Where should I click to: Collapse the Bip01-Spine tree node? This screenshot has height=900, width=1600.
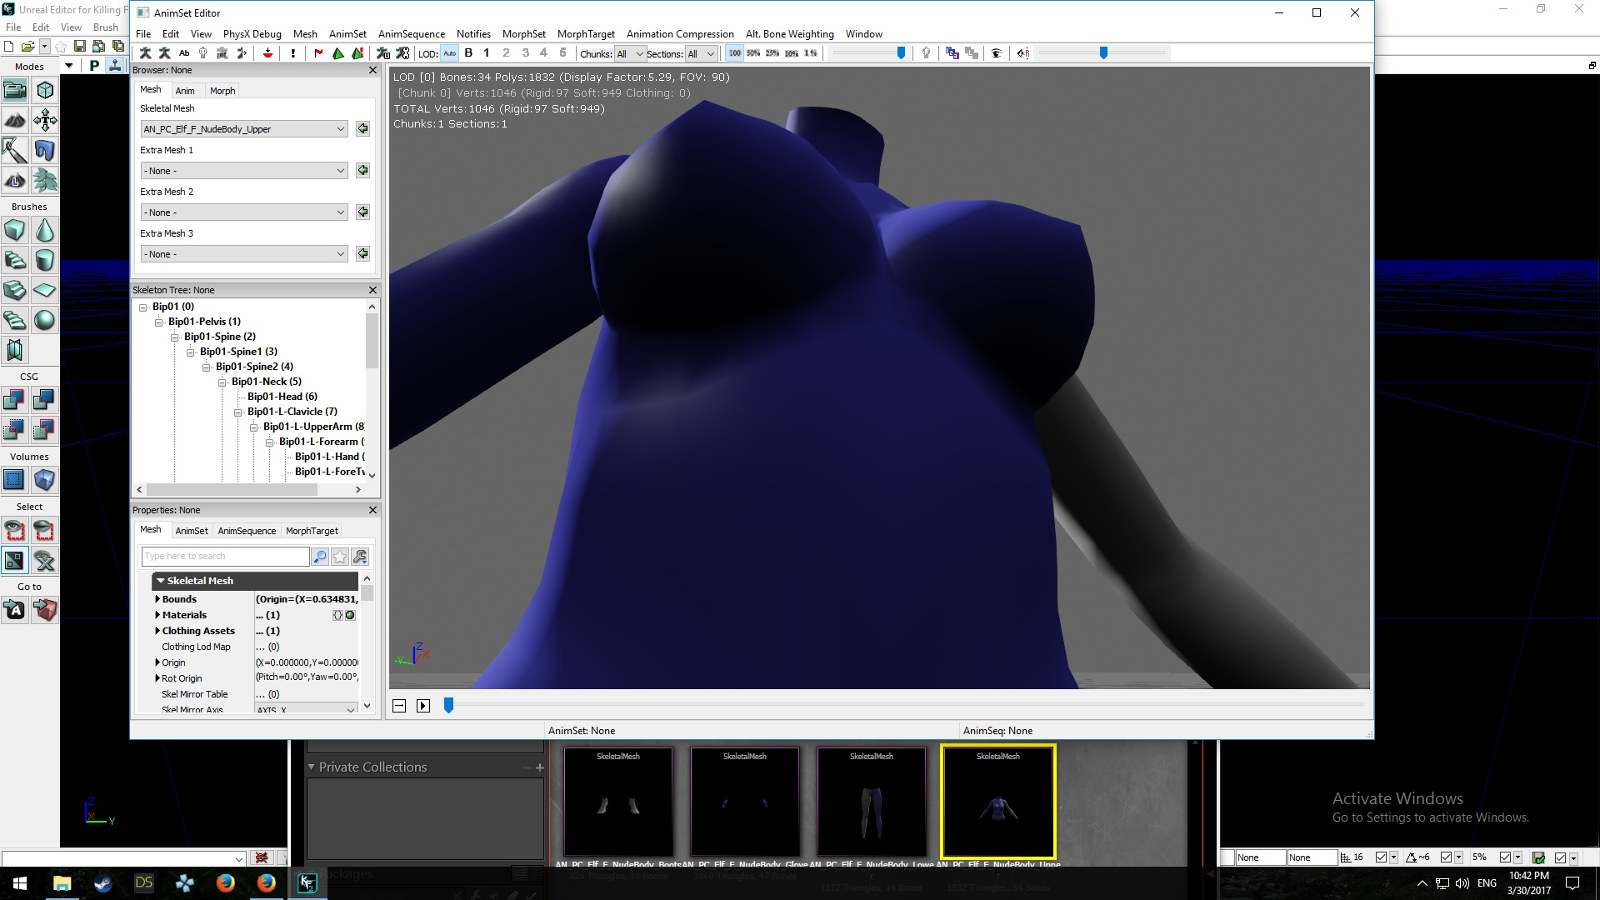175,337
